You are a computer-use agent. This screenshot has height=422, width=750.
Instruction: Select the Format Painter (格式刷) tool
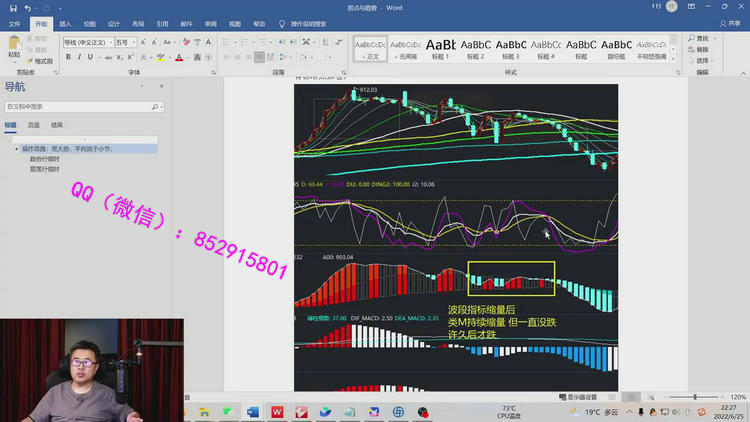41,61
